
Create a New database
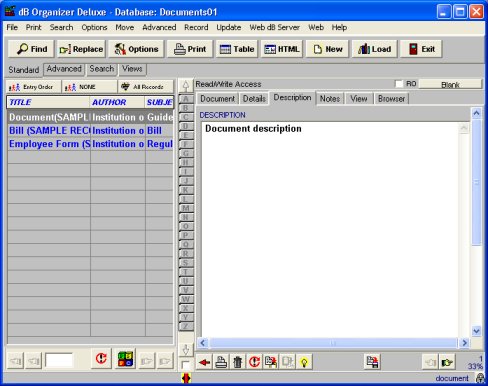click(x=327, y=49)
